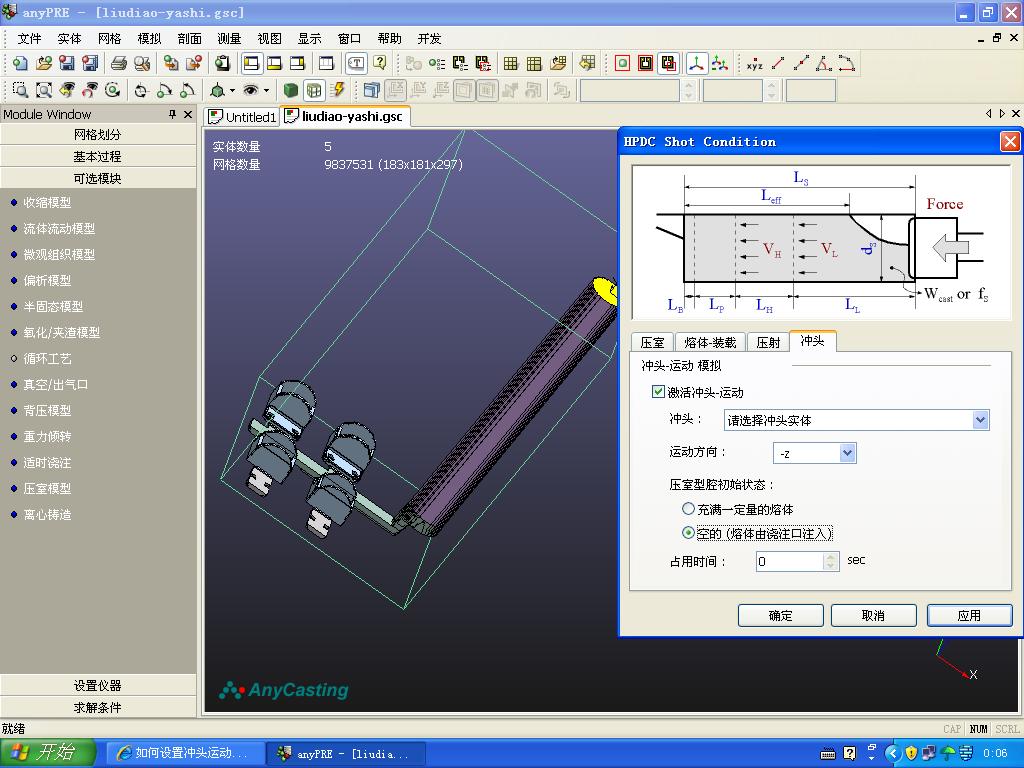The height and width of the screenshot is (768, 1024).
Task: Open the 压室模型 module
Action: (47, 488)
